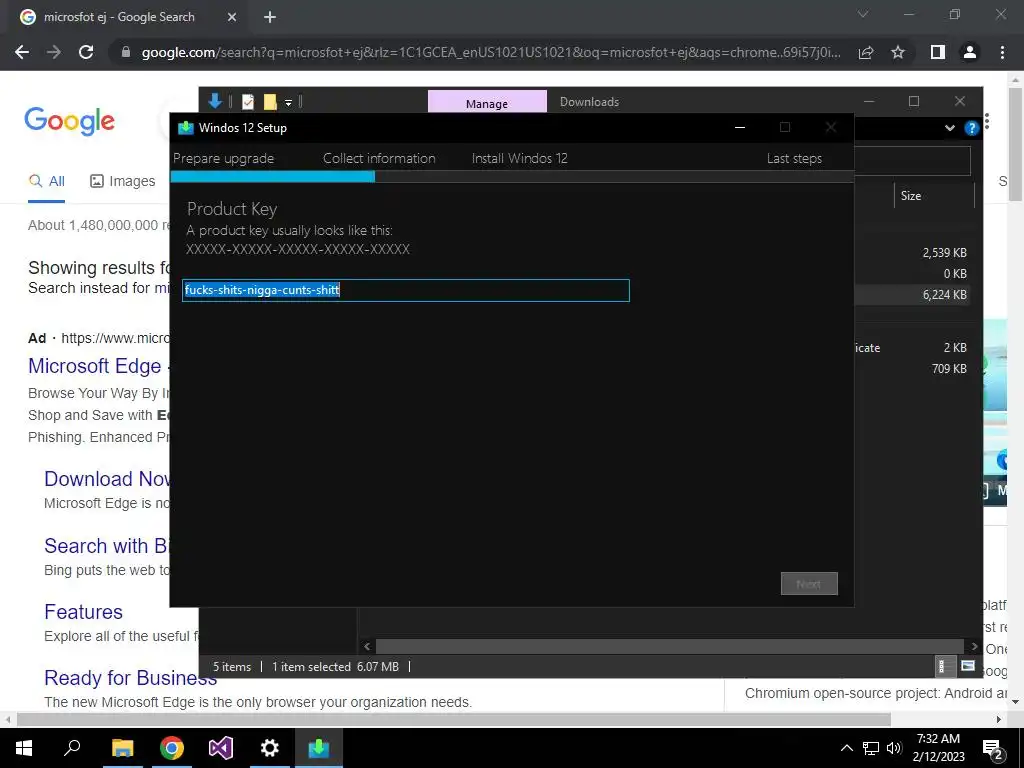Minimize the Windos 12 Setup window
Screen dimensions: 1024x768
click(740, 127)
